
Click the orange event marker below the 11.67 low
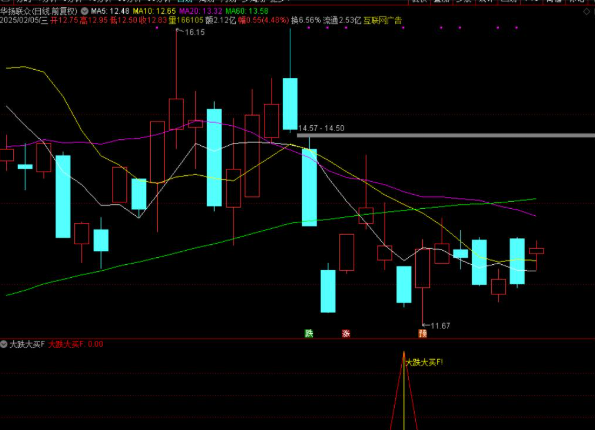click(x=422, y=334)
